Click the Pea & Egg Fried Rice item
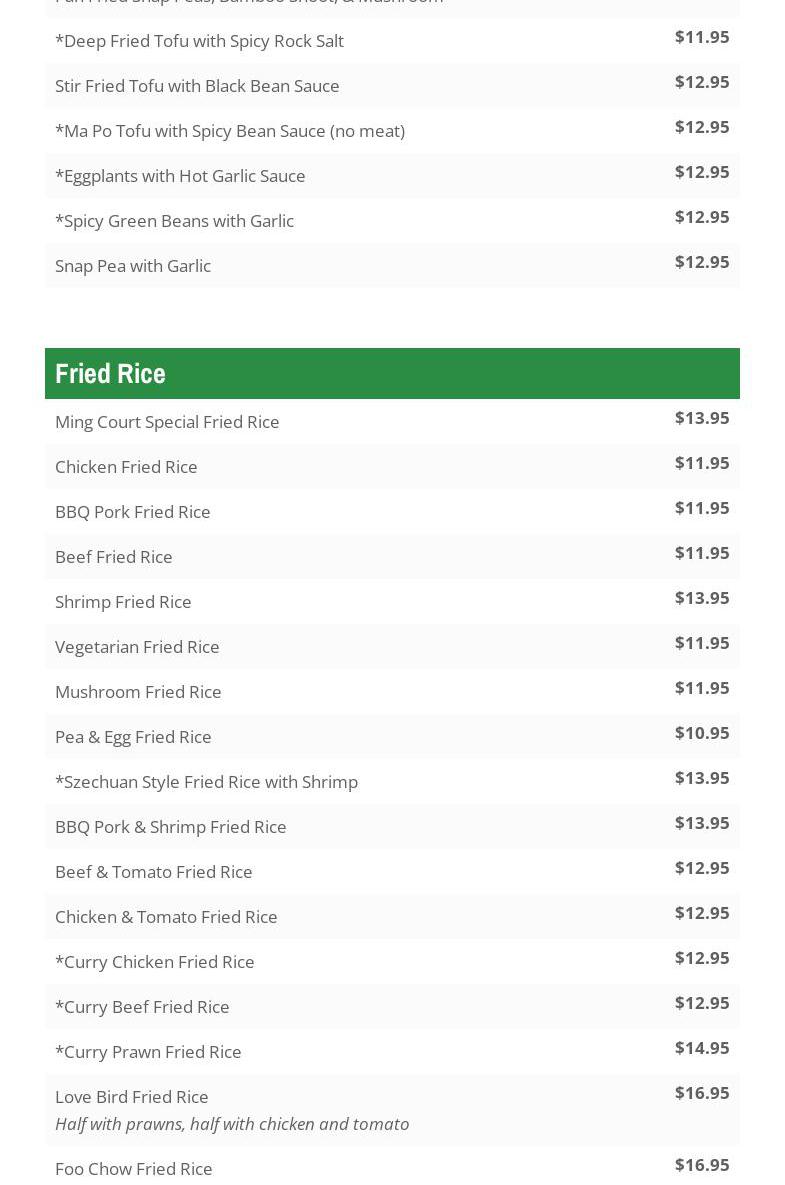 coord(133,737)
